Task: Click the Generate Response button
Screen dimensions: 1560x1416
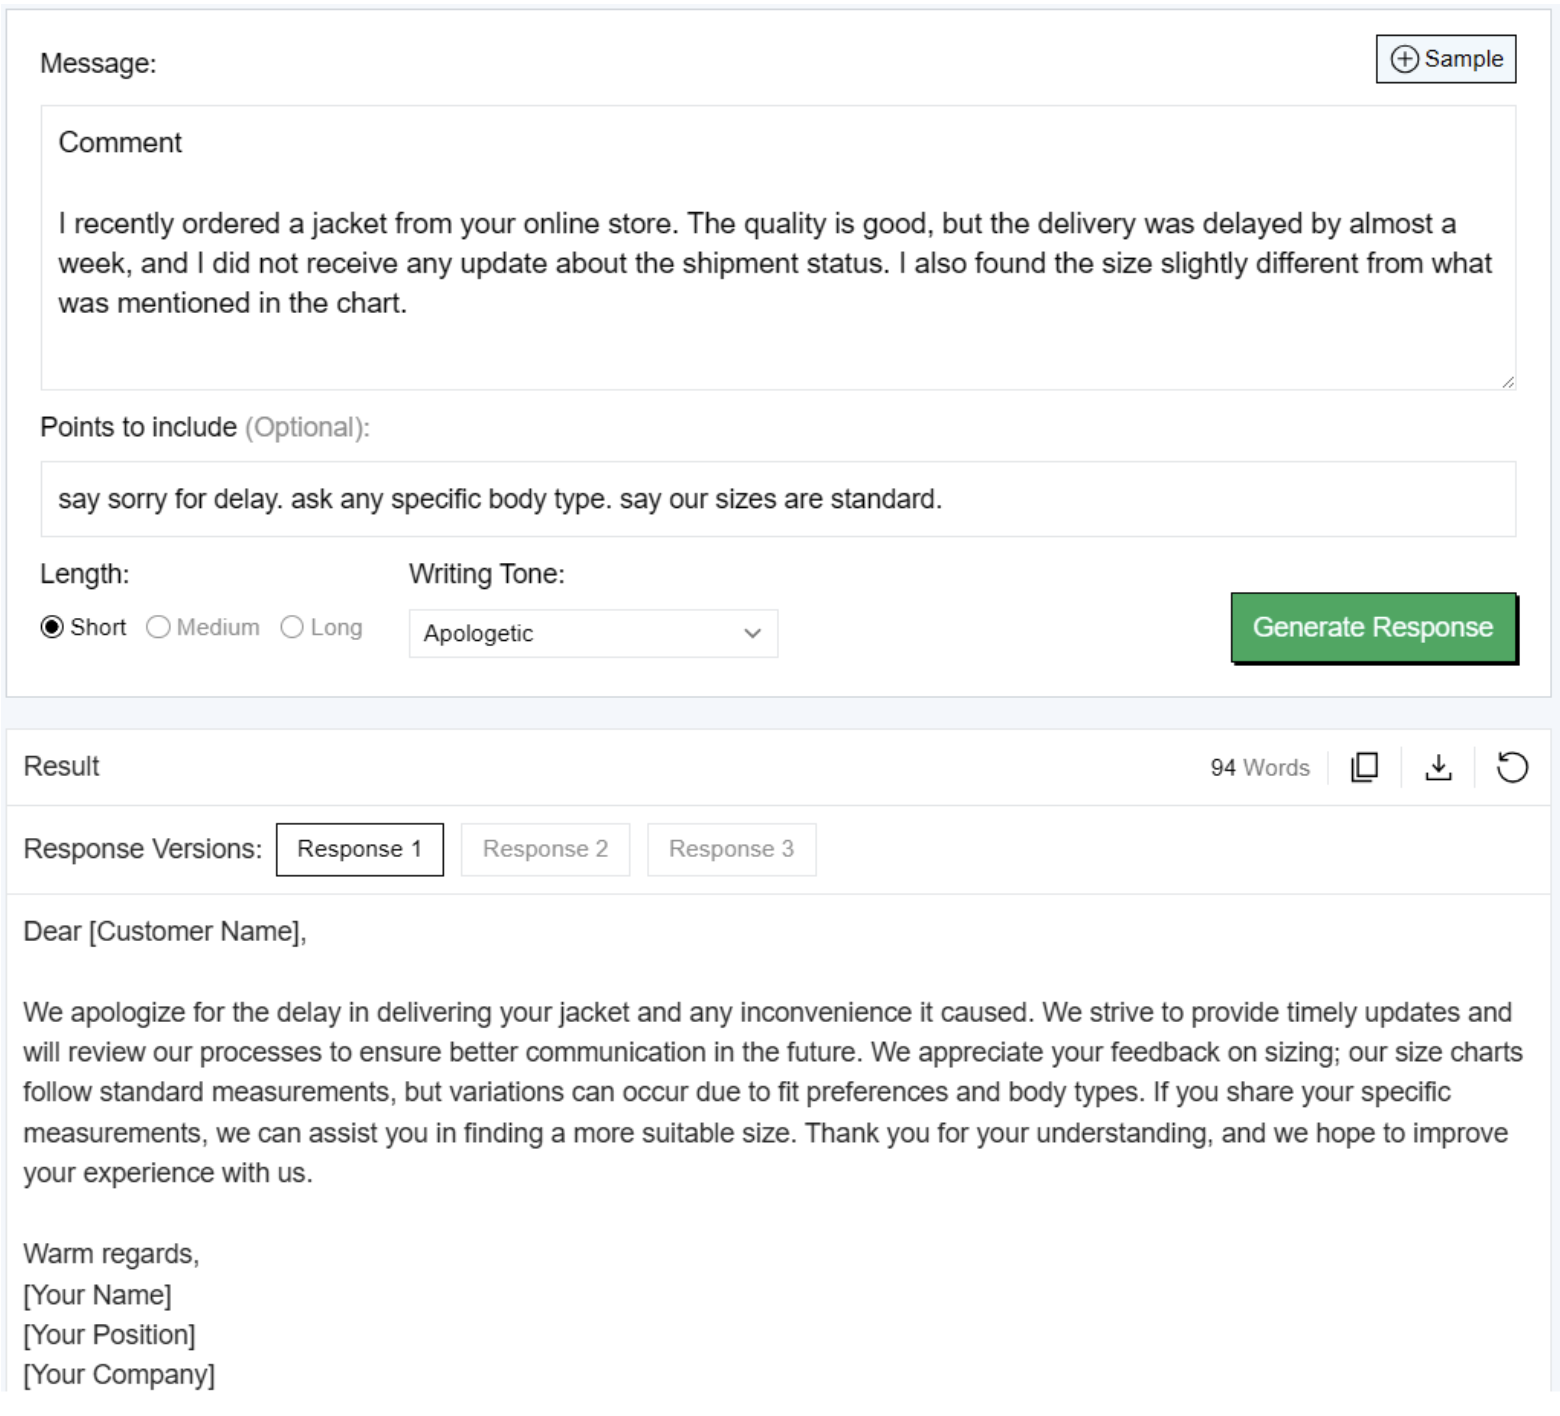Action: 1373,627
